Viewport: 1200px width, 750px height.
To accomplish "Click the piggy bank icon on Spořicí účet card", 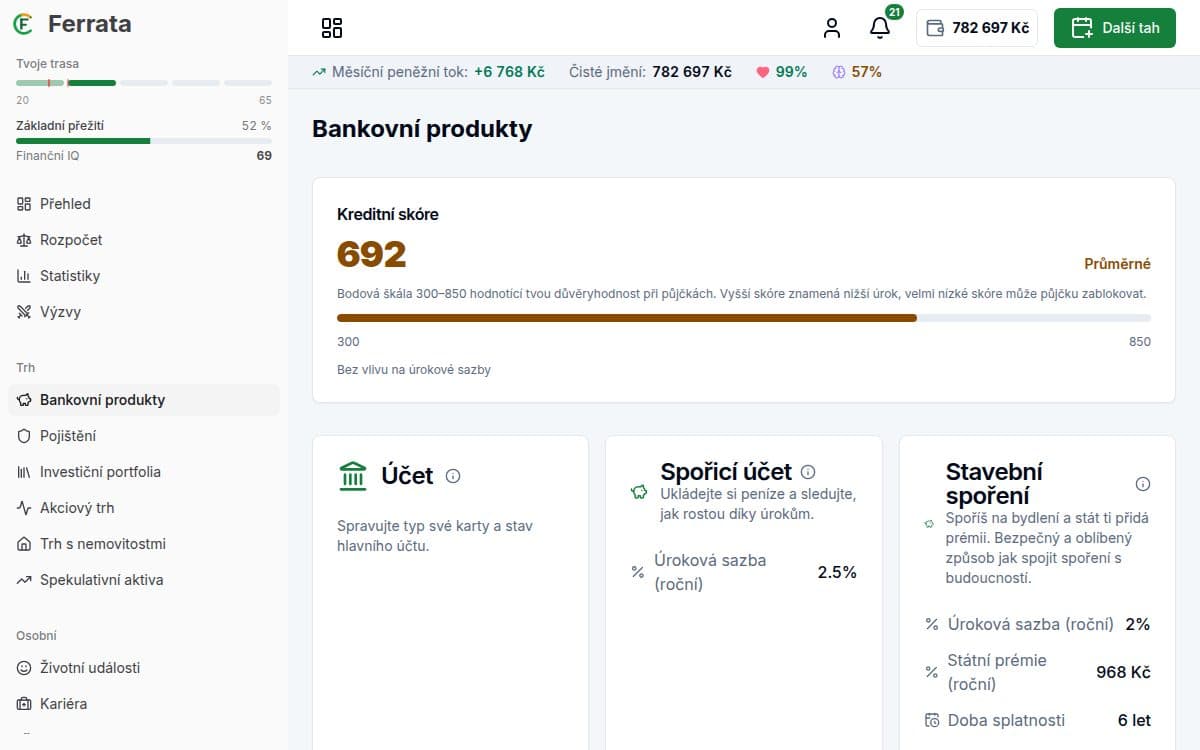I will [x=639, y=492].
